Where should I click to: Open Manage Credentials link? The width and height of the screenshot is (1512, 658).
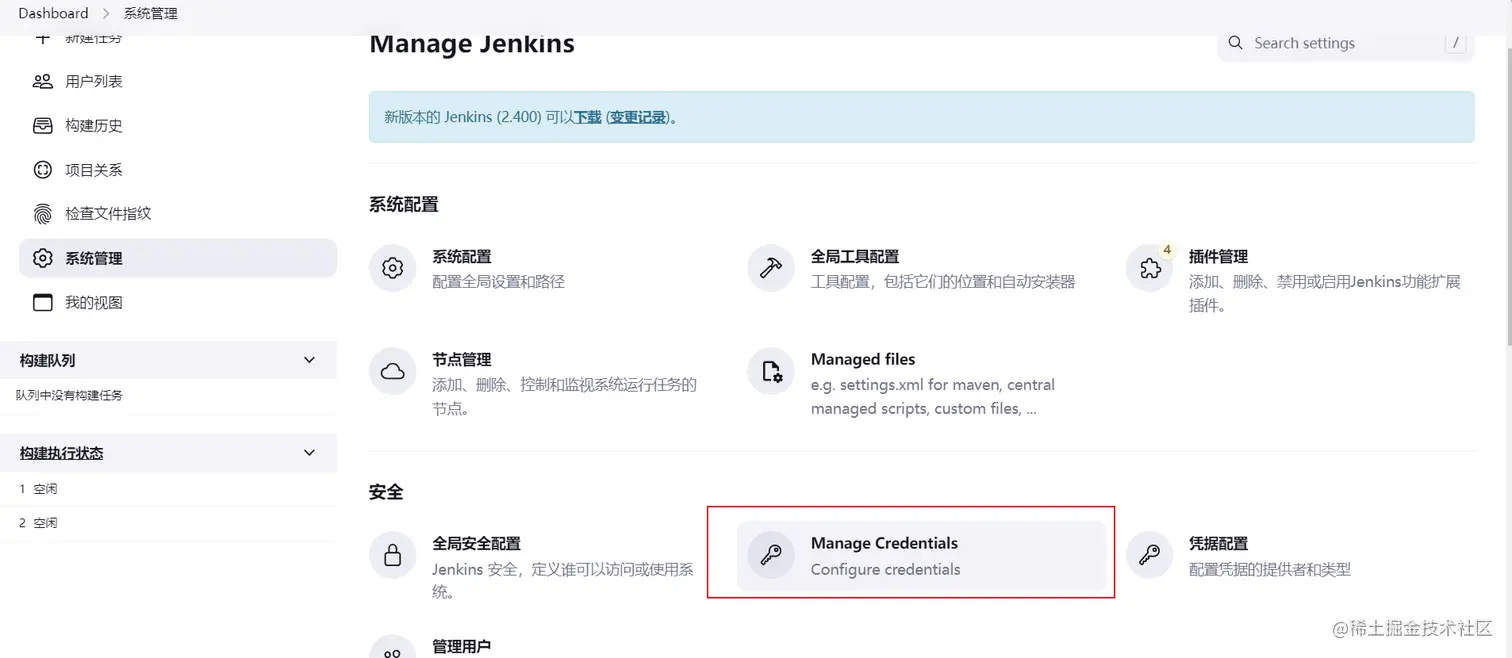(x=884, y=544)
